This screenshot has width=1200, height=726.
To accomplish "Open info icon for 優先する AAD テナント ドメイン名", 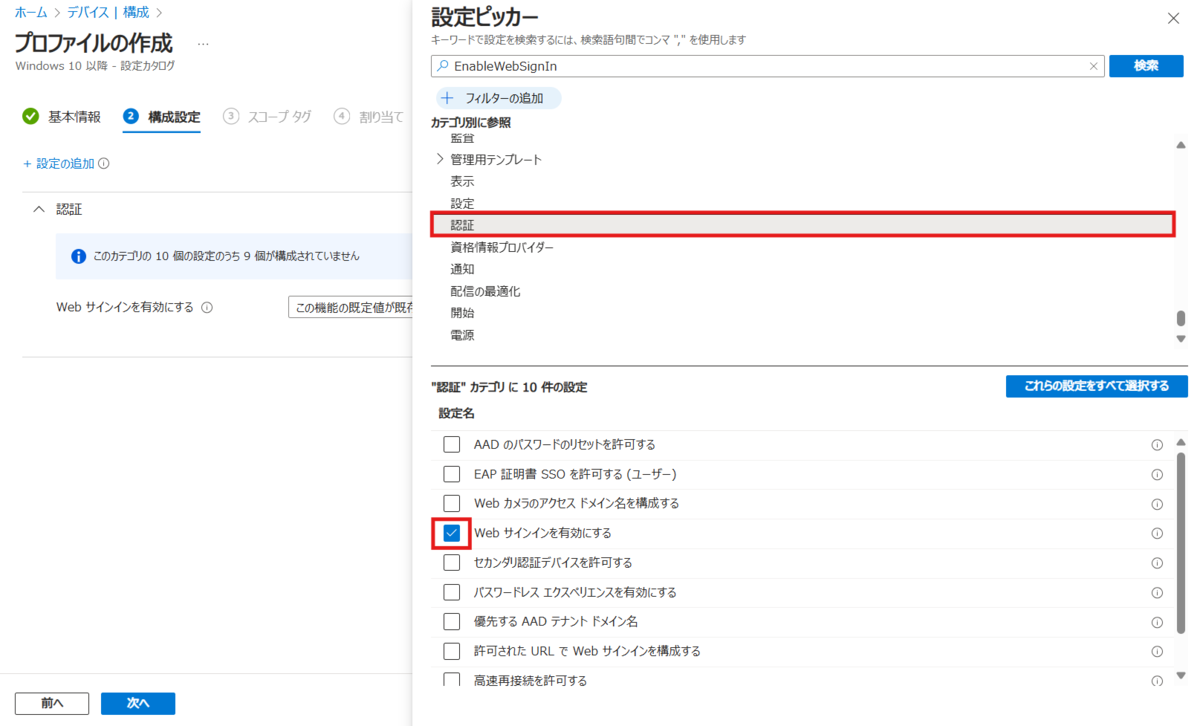I will (x=1157, y=622).
